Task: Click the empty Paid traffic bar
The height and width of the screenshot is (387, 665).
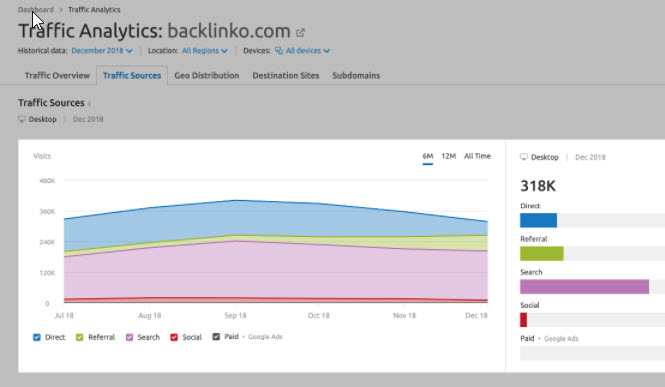Action: click(592, 353)
